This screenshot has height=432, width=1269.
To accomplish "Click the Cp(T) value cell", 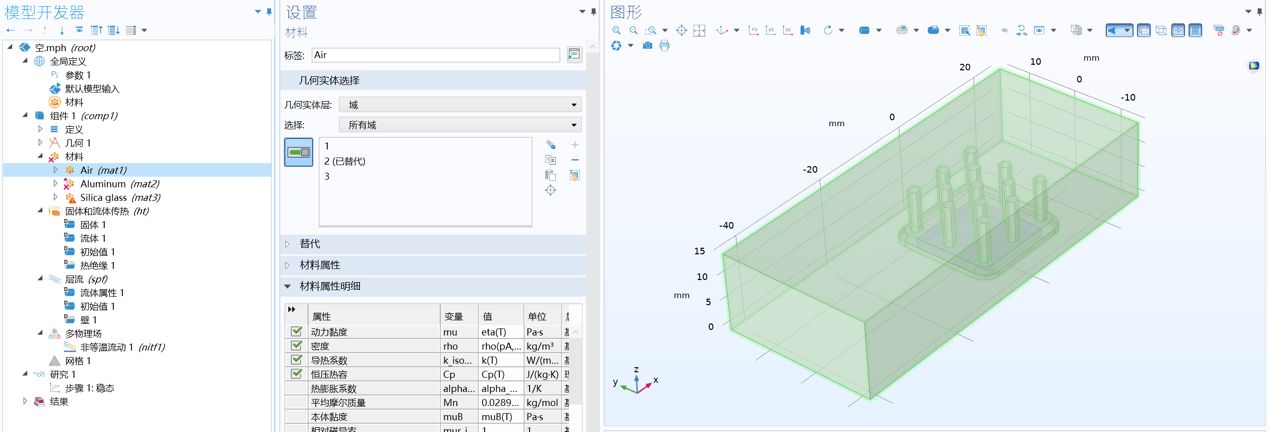I will [500, 373].
